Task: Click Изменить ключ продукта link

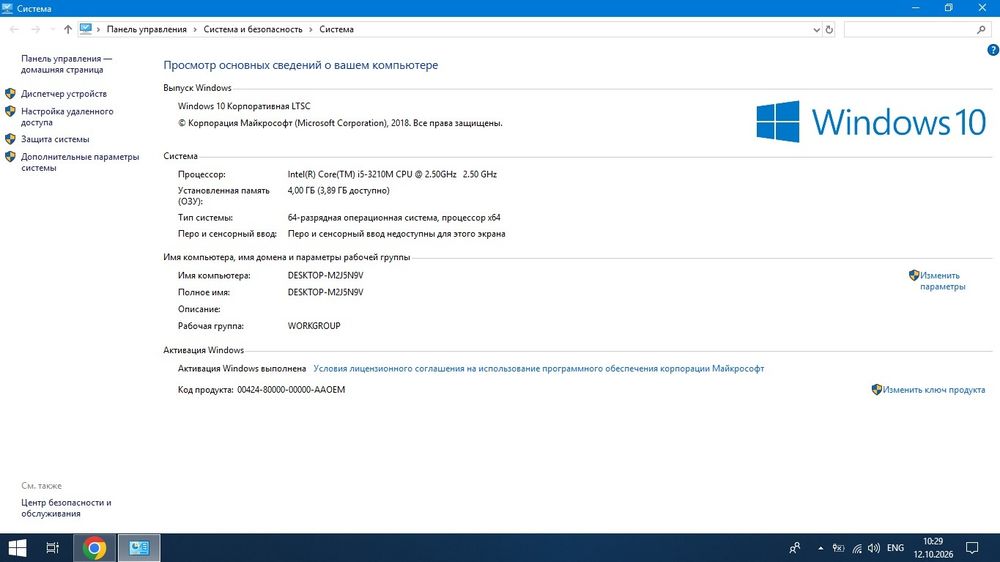Action: pos(934,390)
